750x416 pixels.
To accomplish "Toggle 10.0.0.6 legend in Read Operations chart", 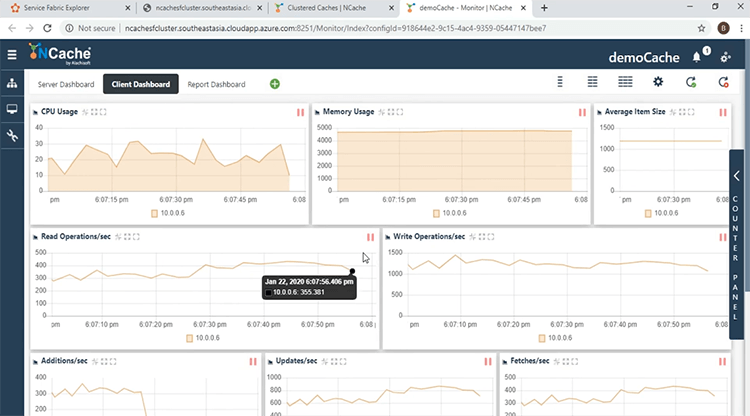I will pyautogui.click(x=203, y=338).
